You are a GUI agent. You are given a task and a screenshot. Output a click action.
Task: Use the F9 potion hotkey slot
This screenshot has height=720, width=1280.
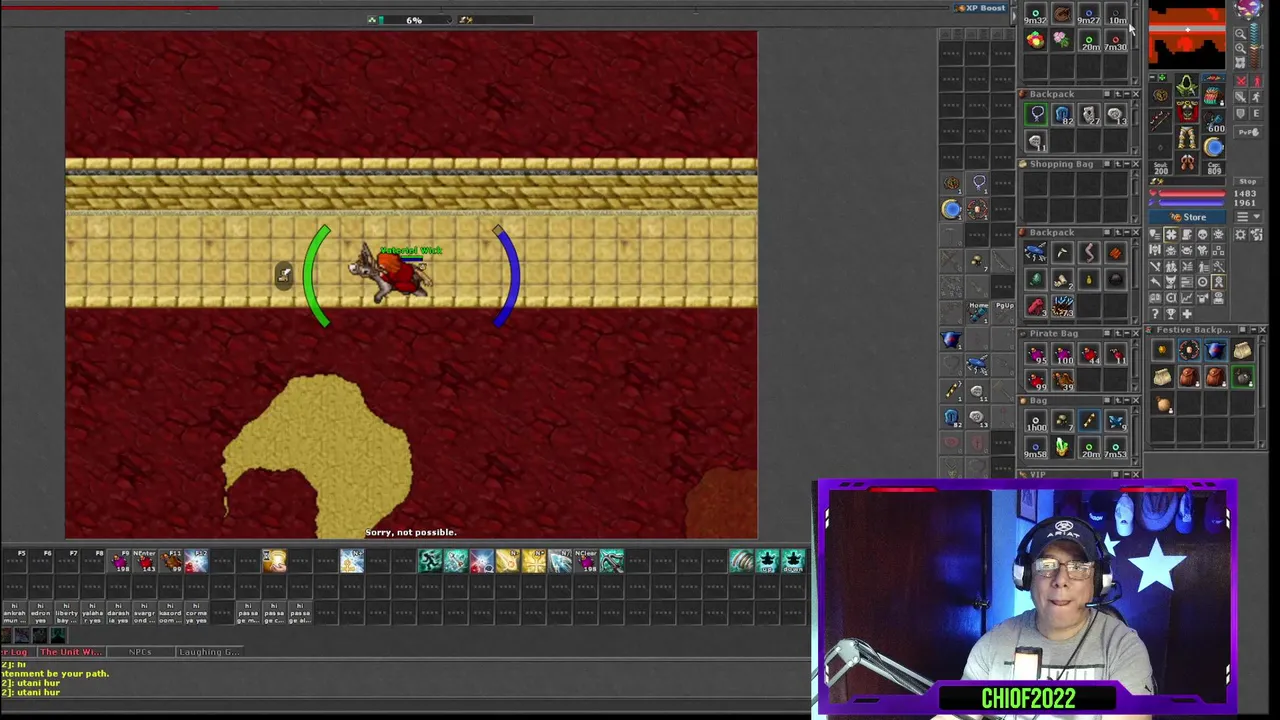click(119, 561)
